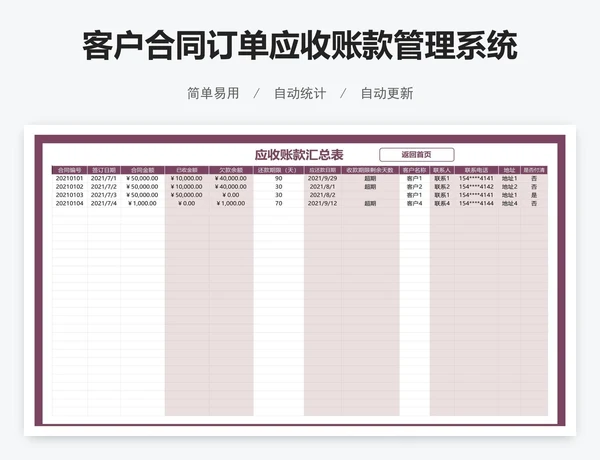Select 欠款余额 ¥40,000.00 in row 20210101

pyautogui.click(x=231, y=178)
